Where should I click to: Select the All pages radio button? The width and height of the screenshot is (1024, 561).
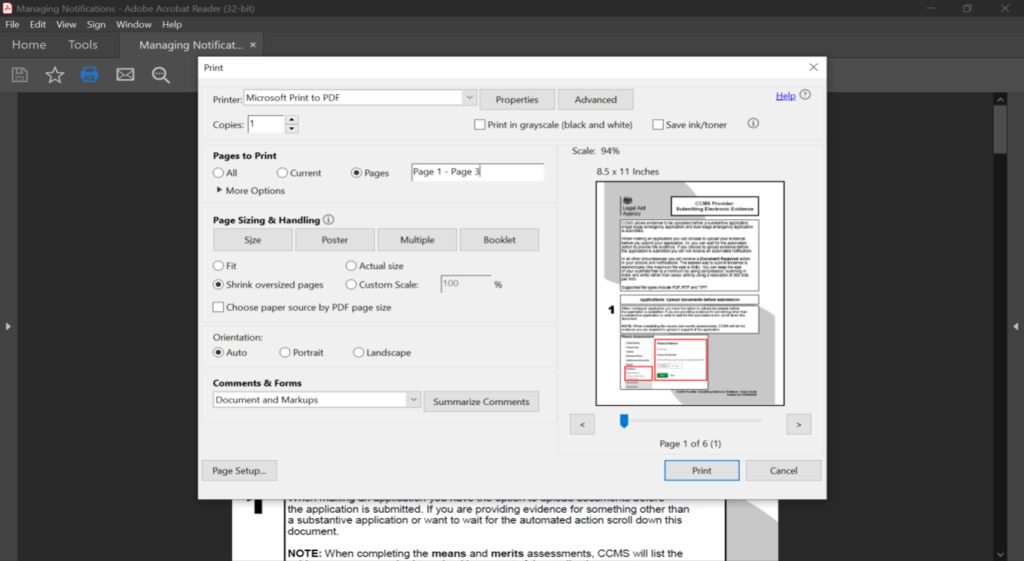[219, 173]
